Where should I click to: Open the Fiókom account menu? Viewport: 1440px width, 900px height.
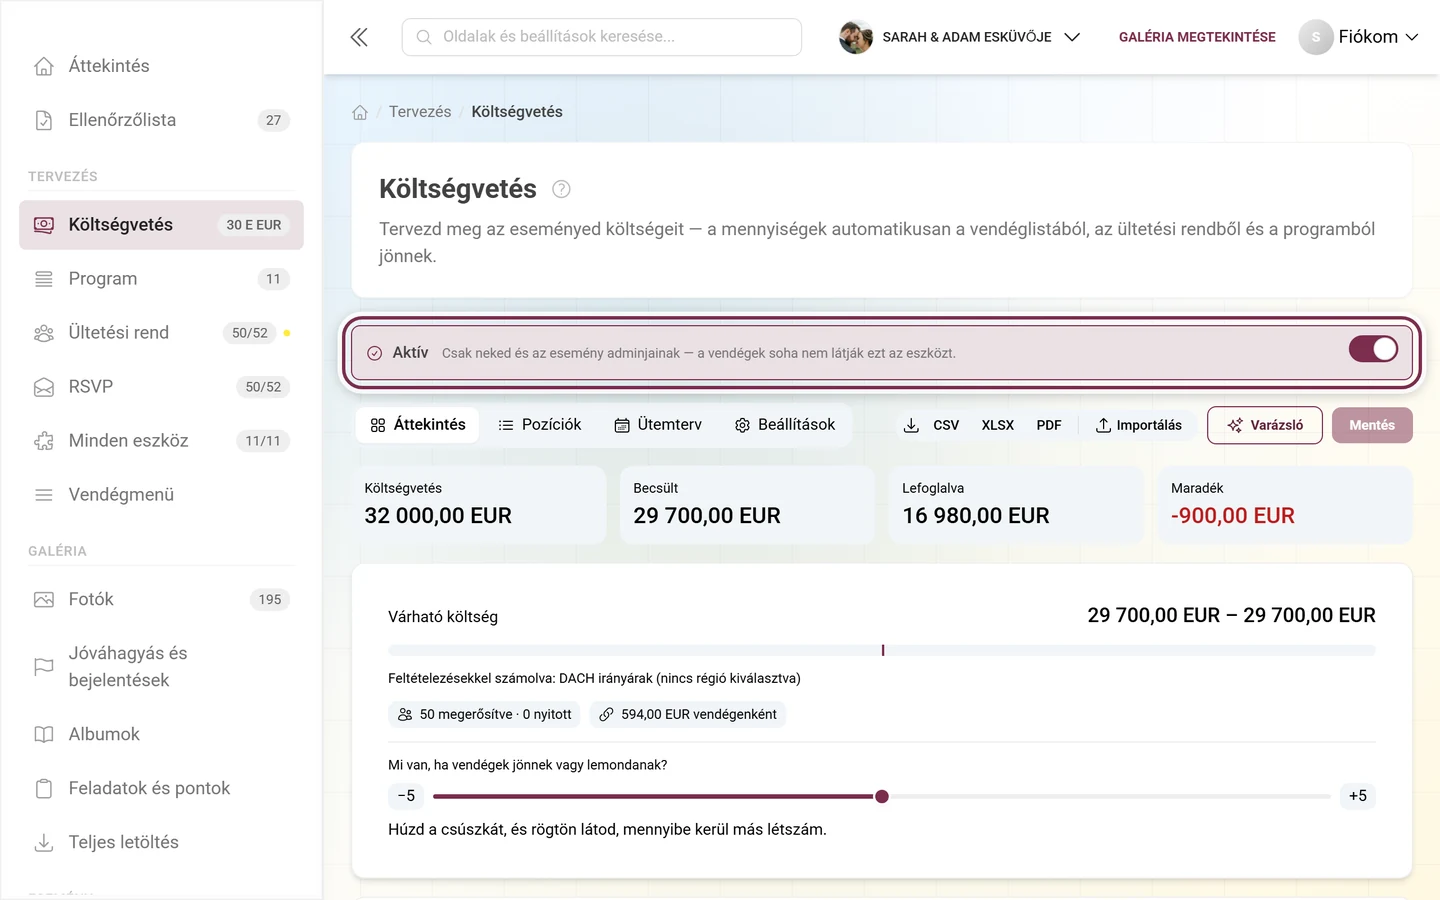[x=1358, y=37]
